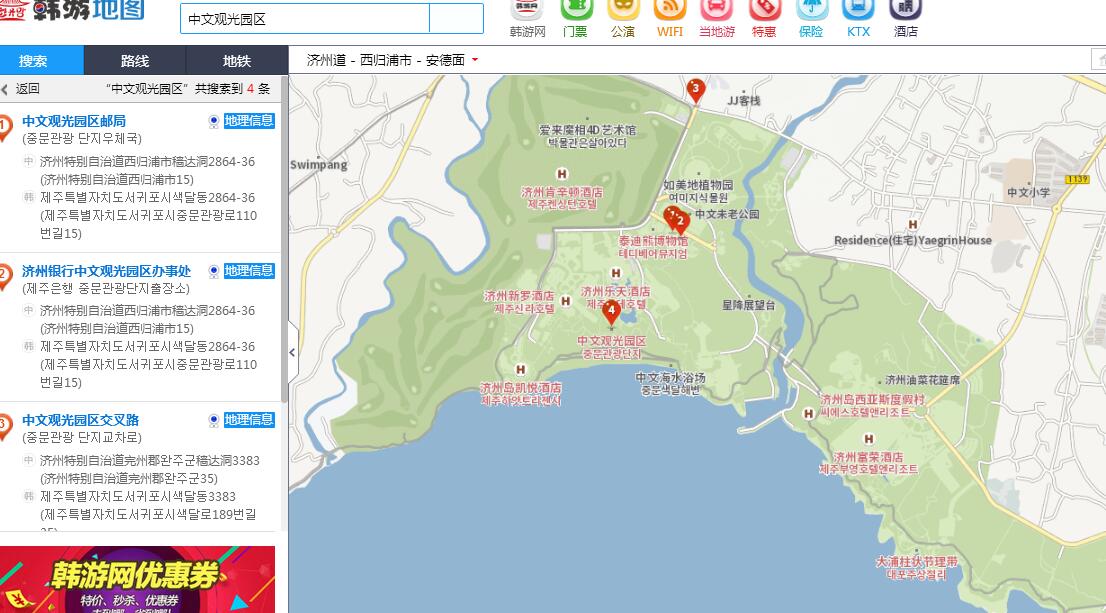Click map marker number 3
Screen dimensions: 1106x613
pos(695,90)
